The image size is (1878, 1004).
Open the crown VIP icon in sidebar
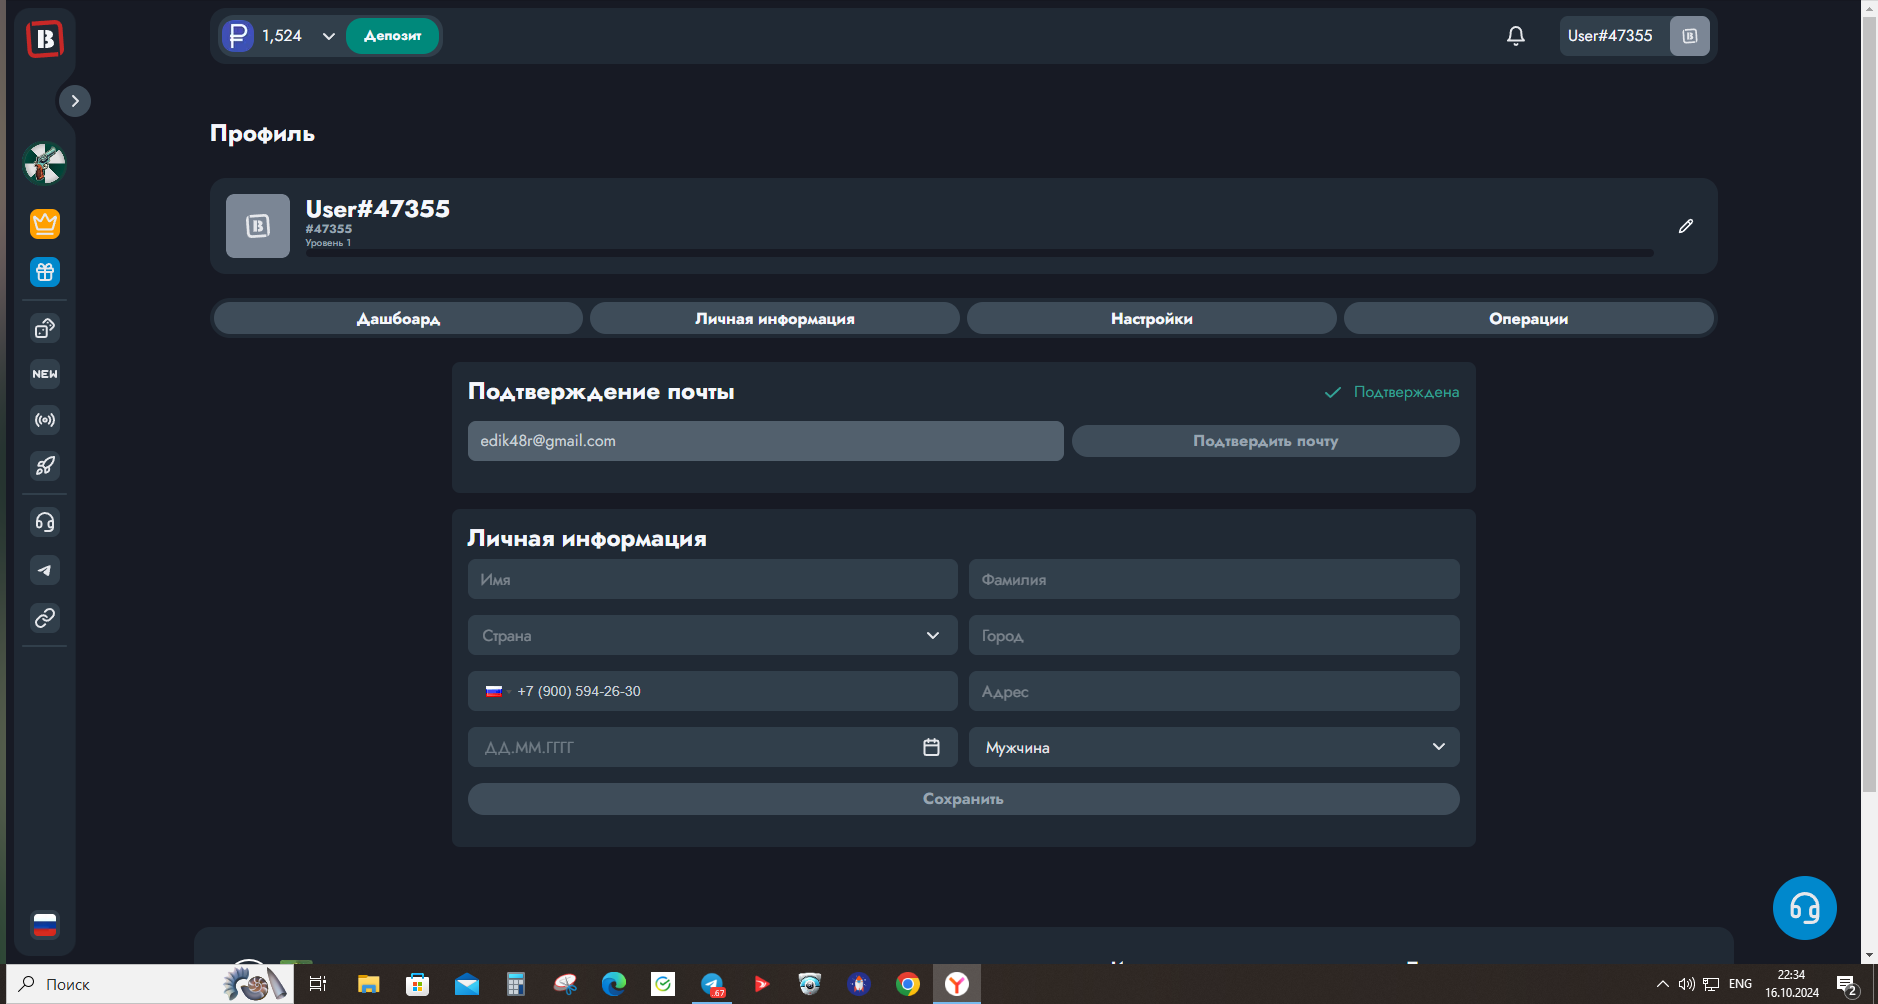[45, 224]
